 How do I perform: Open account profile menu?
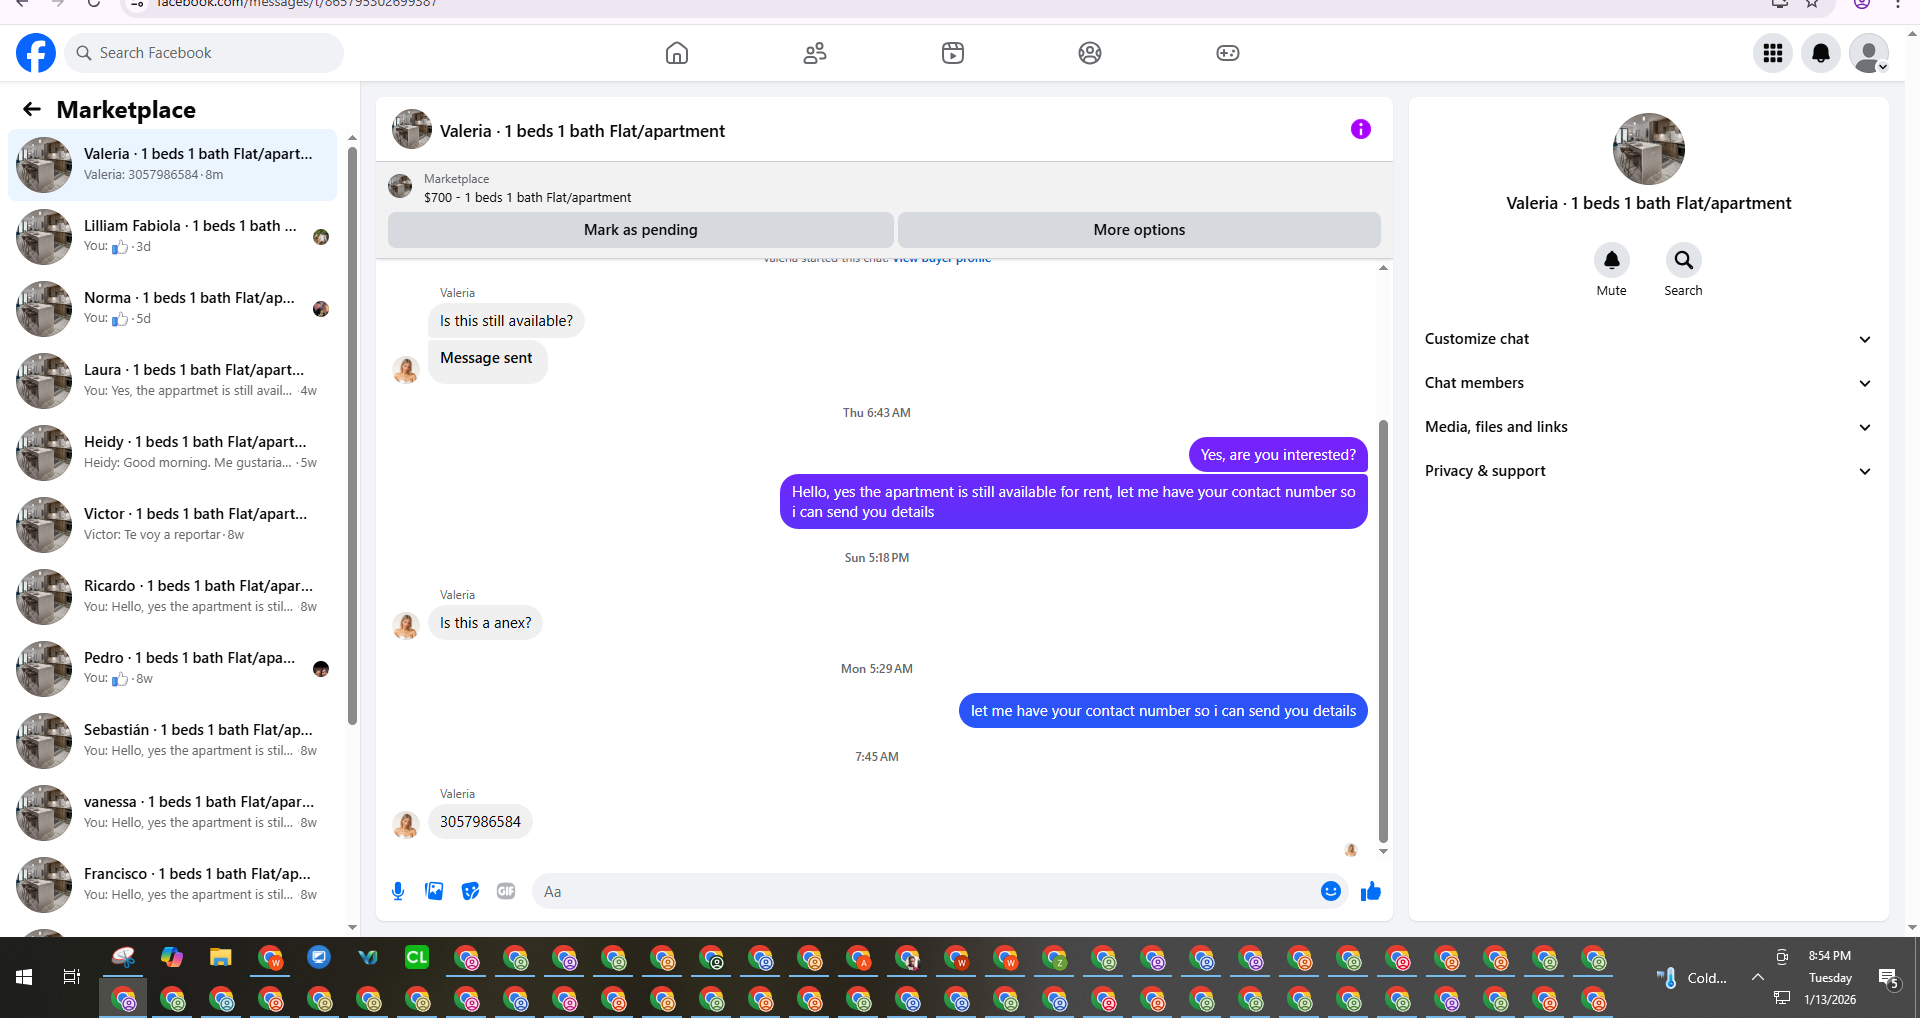pos(1869,53)
